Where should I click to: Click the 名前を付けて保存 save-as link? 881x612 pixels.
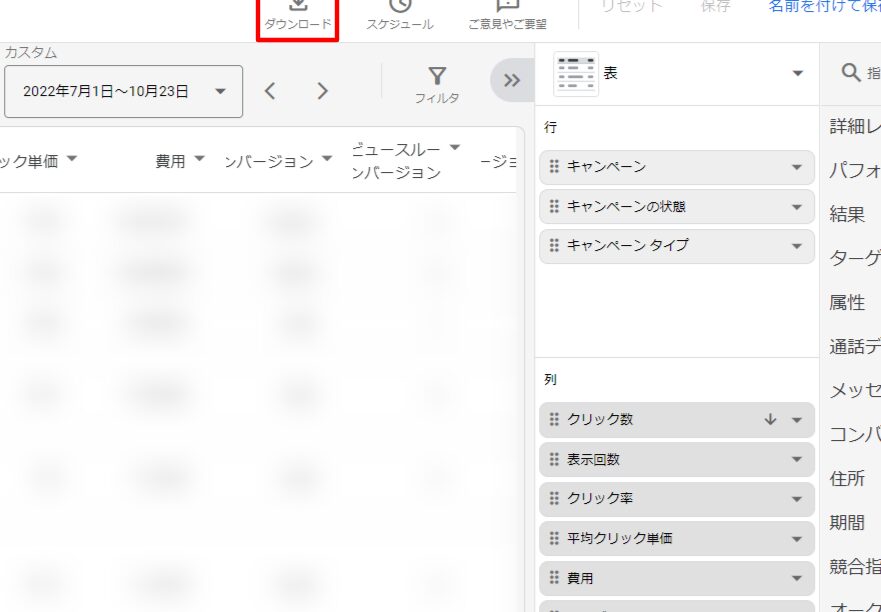(x=824, y=6)
